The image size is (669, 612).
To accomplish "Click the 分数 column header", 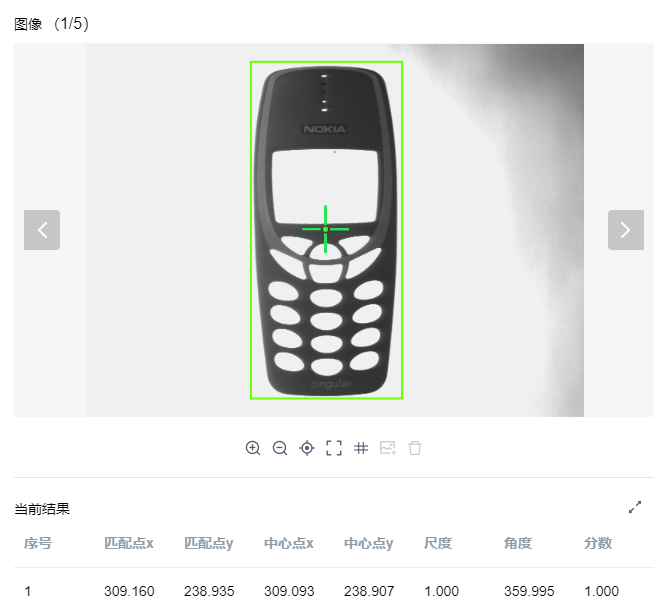I will coord(598,543).
